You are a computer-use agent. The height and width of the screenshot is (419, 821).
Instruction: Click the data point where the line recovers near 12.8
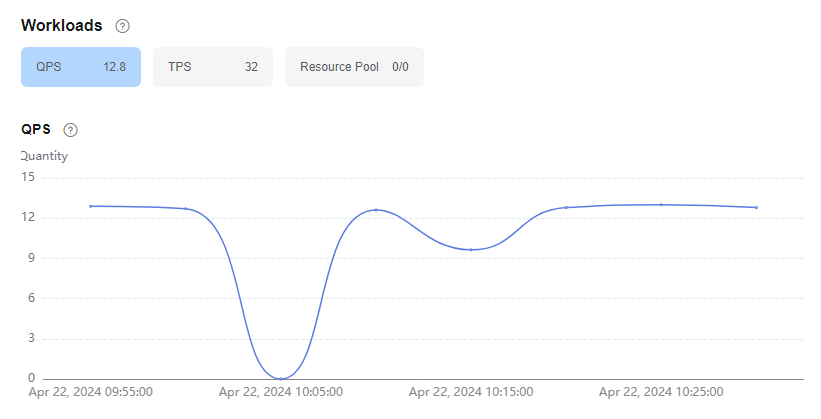click(x=566, y=207)
